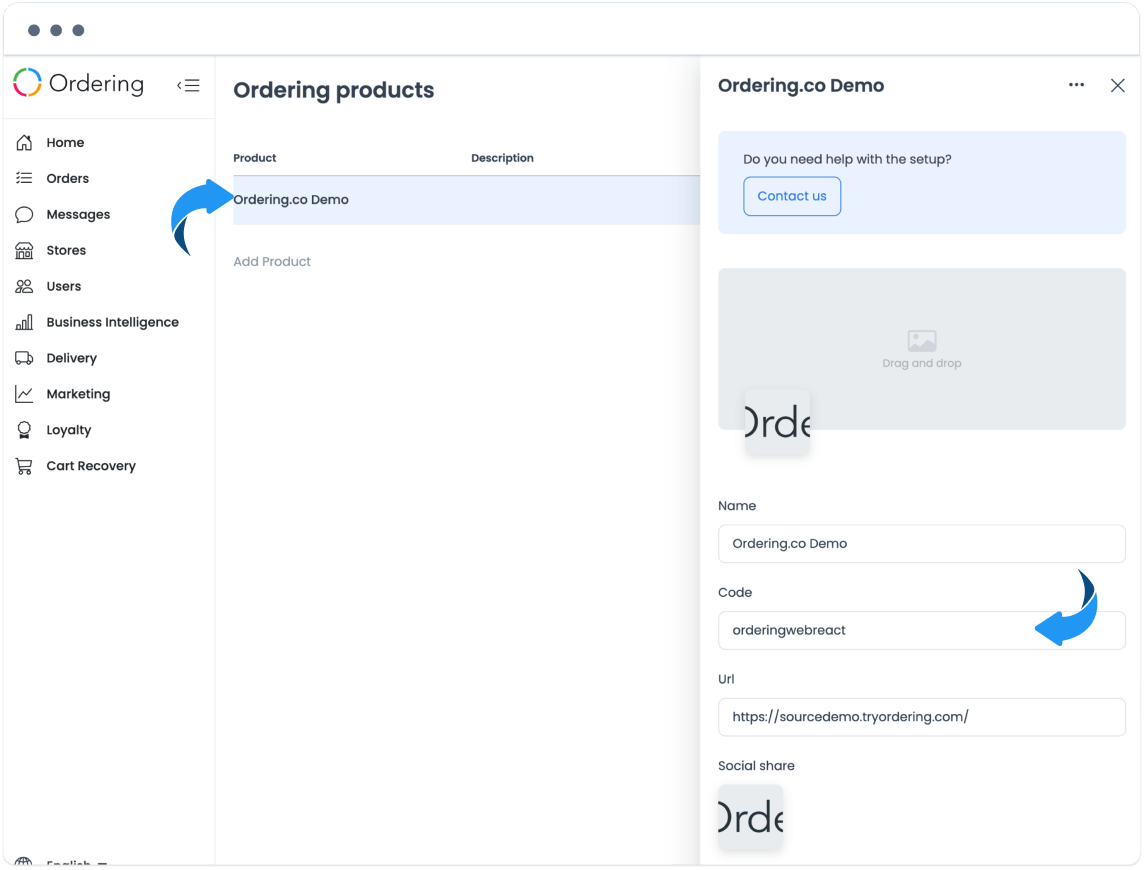Click the Ordering logo icon
1144x870 pixels.
28,83
